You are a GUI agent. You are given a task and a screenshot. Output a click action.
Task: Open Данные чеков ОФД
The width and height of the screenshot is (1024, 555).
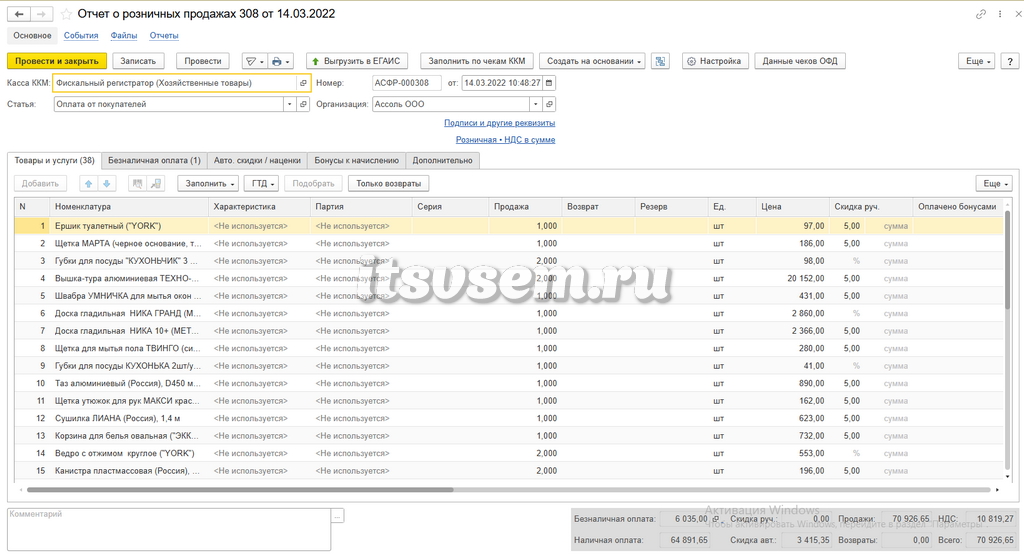click(800, 61)
